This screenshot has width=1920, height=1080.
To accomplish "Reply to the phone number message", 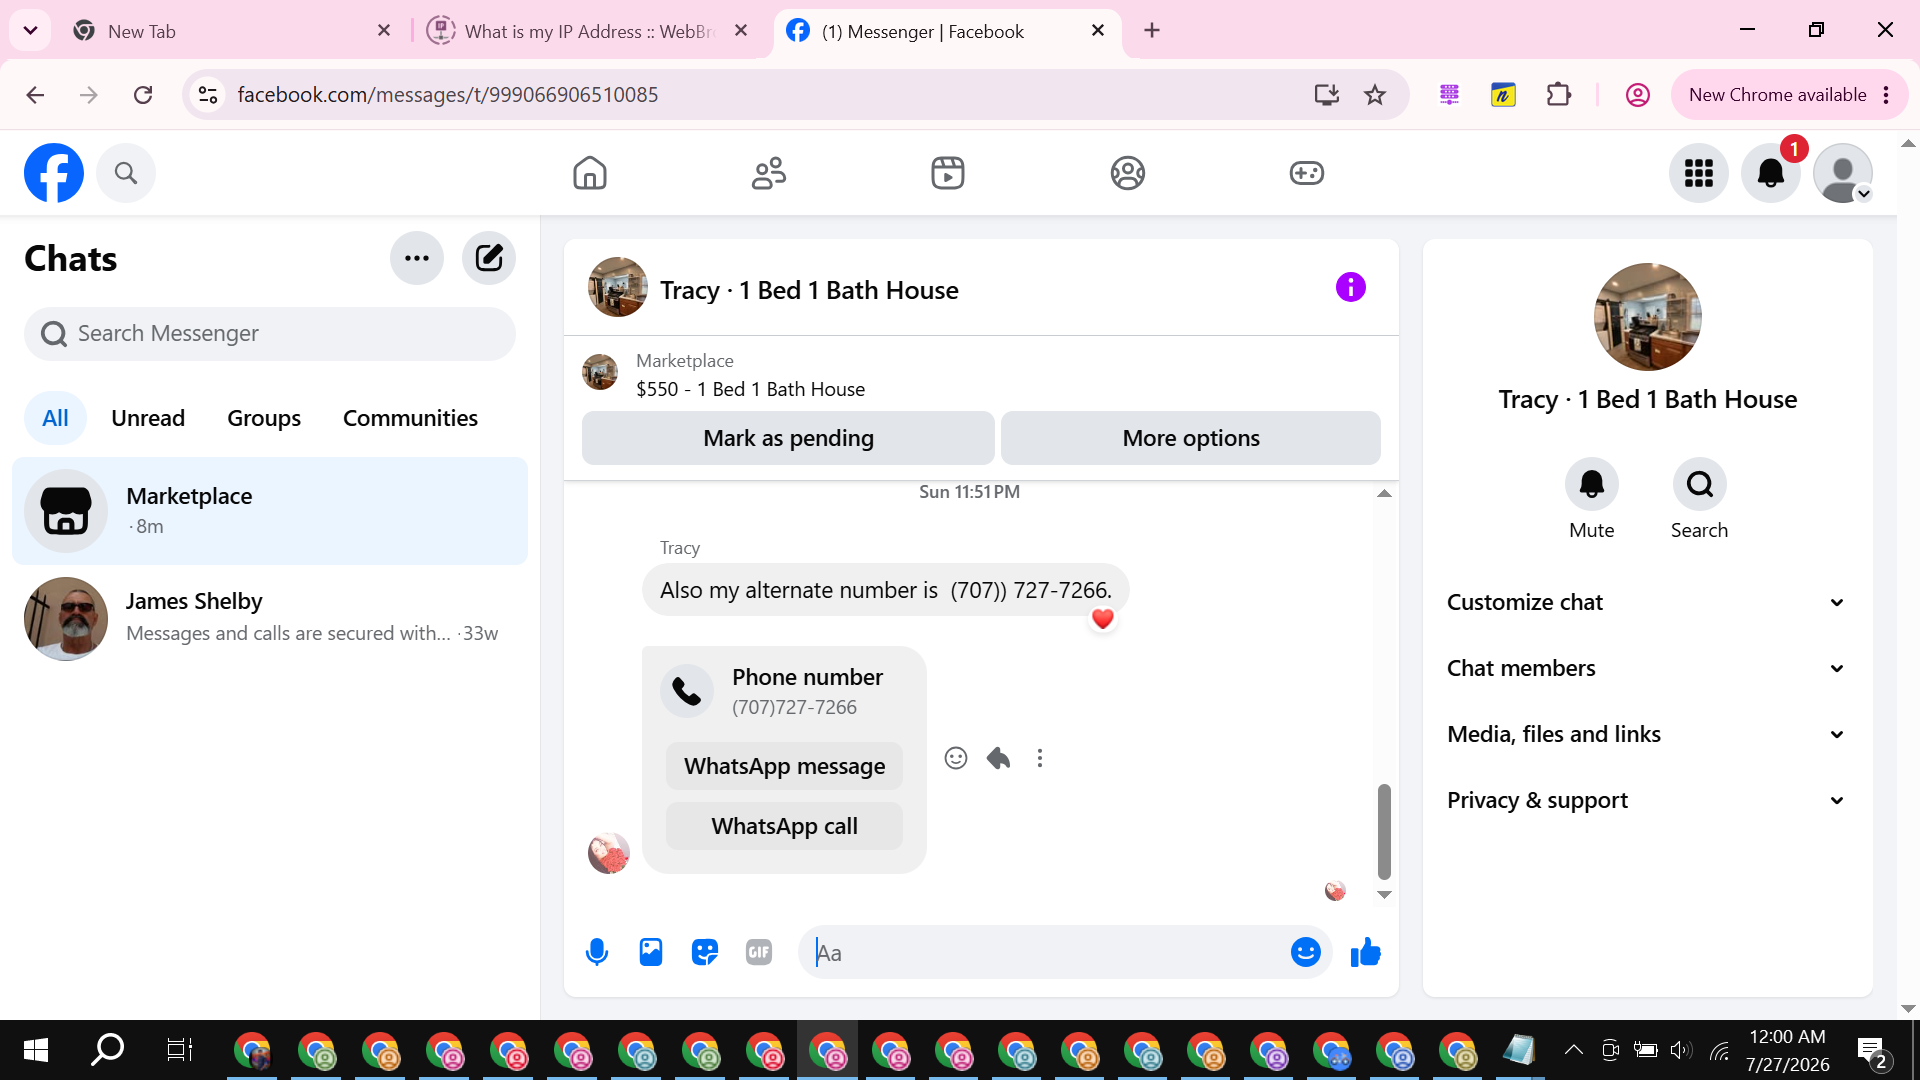I will [x=998, y=758].
